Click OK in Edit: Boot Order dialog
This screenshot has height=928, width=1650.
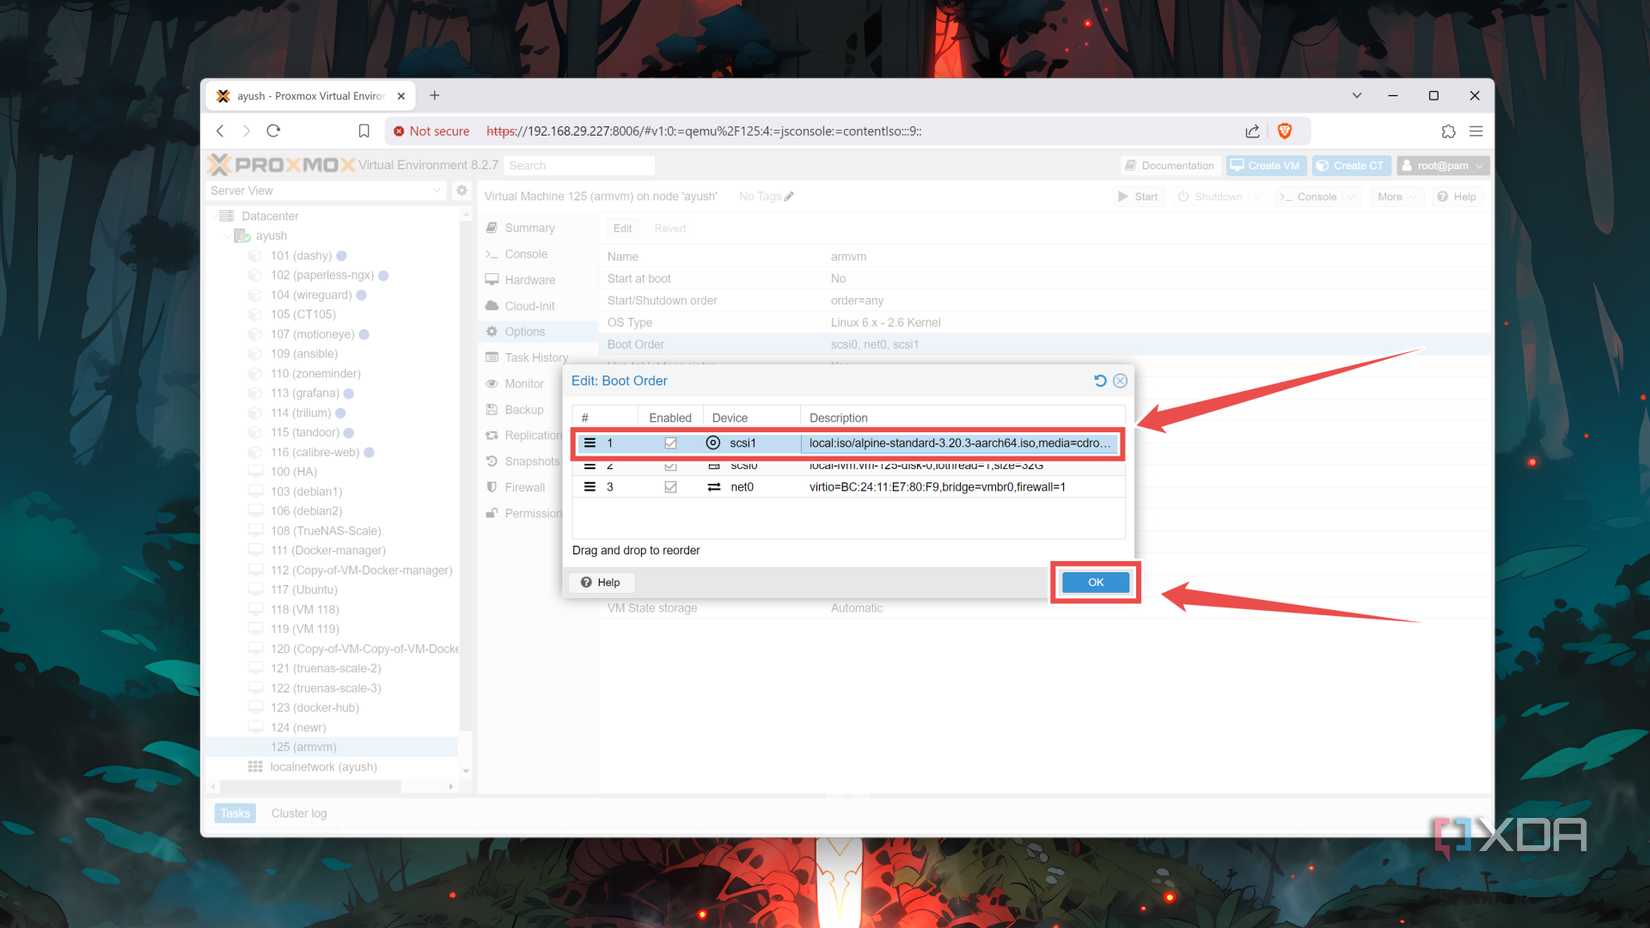click(x=1095, y=582)
